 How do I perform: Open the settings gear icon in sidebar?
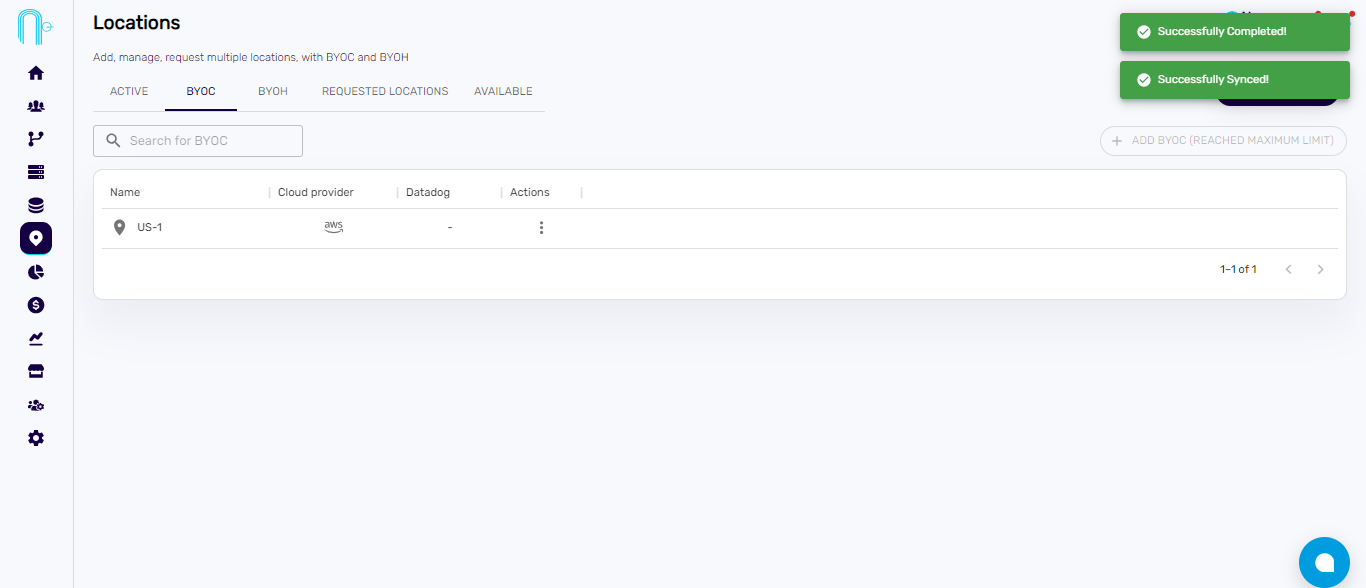pos(36,438)
